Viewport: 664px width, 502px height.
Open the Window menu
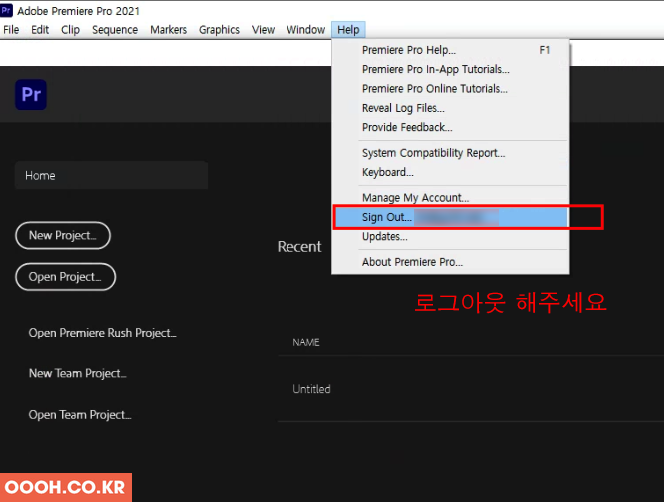(305, 30)
